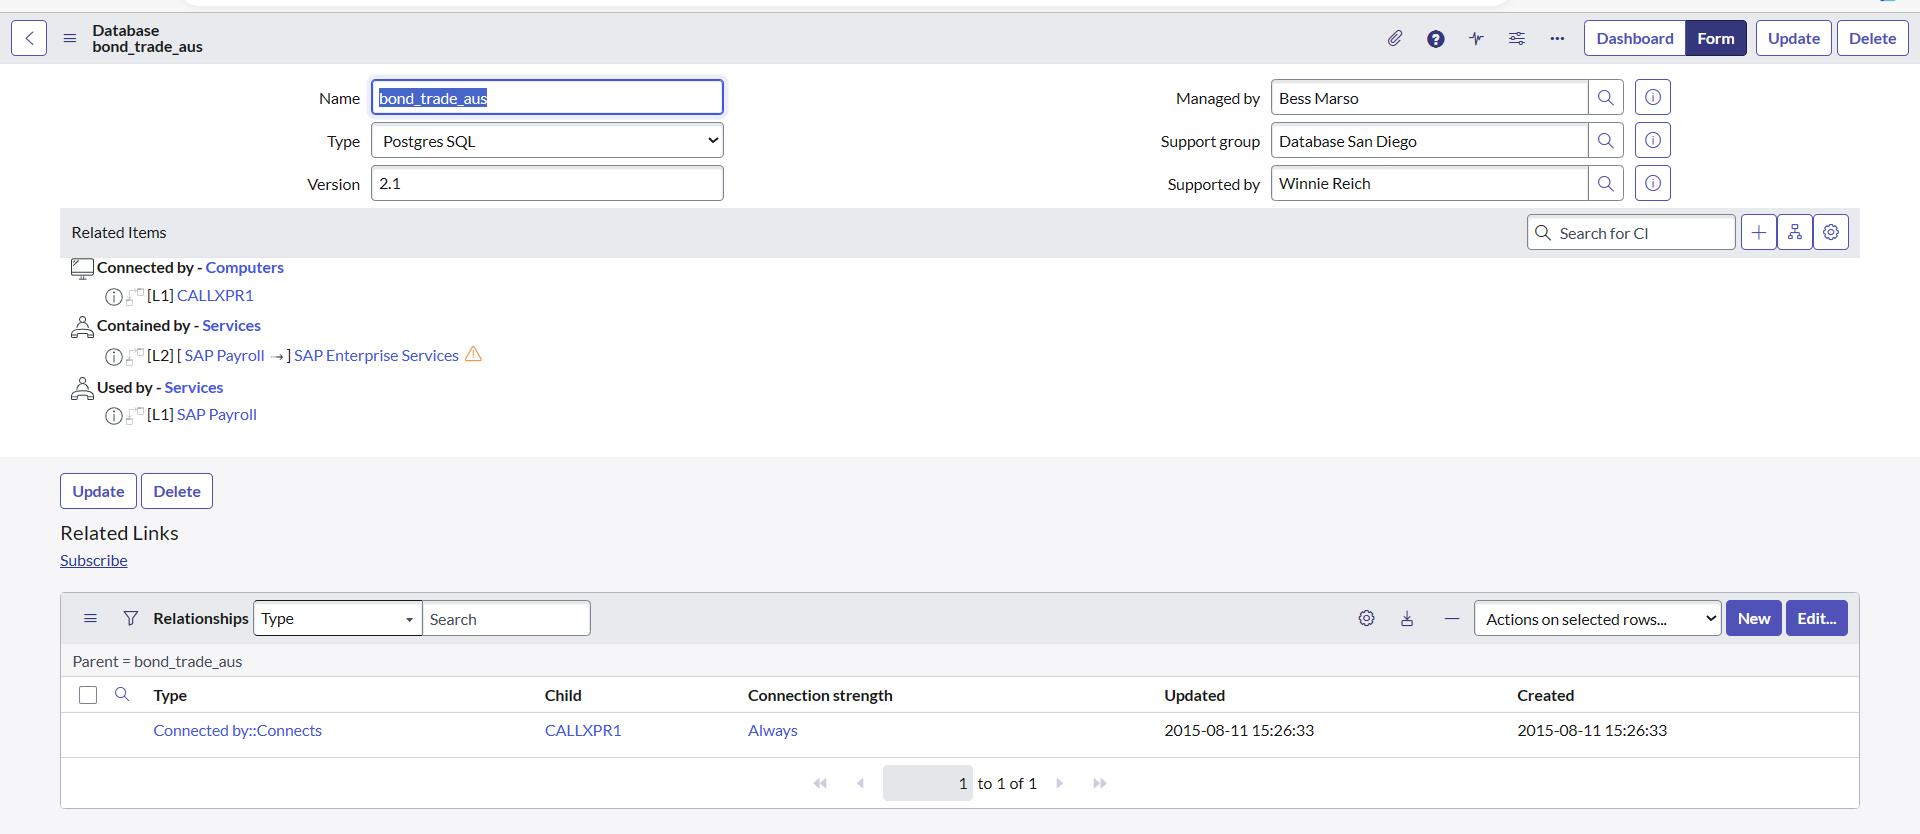This screenshot has width=1920, height=834.
Task: Open the Computers link under Connected by
Action: [245, 267]
